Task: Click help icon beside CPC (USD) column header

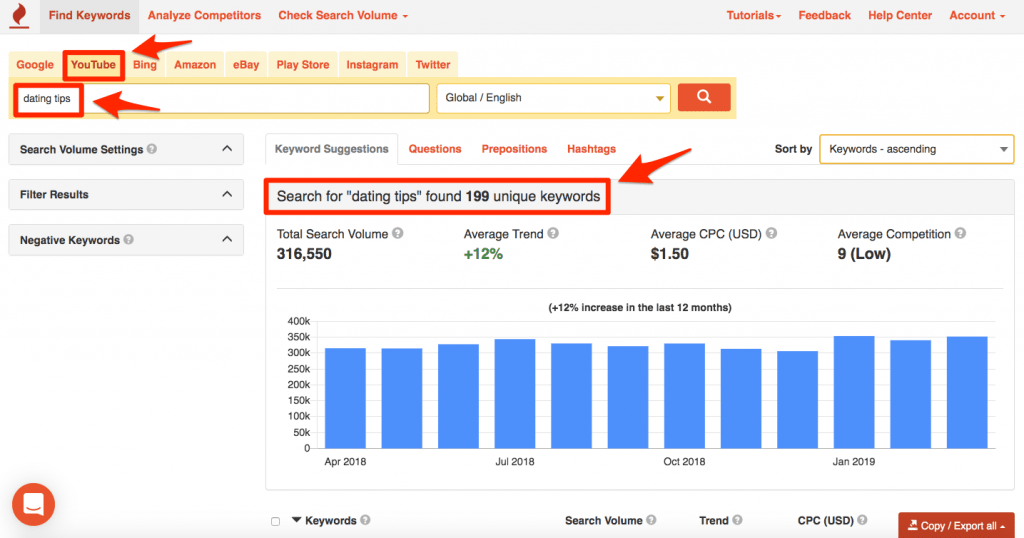Action: coord(862,520)
